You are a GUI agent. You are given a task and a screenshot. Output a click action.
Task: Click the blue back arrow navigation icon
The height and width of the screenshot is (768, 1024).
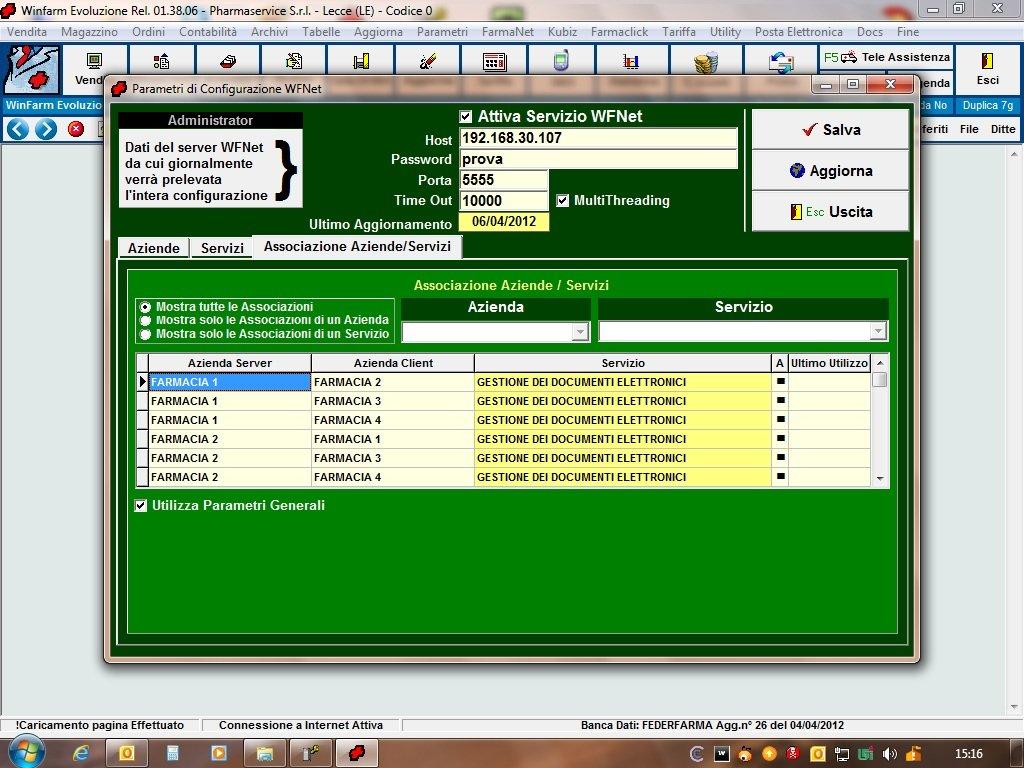point(17,129)
